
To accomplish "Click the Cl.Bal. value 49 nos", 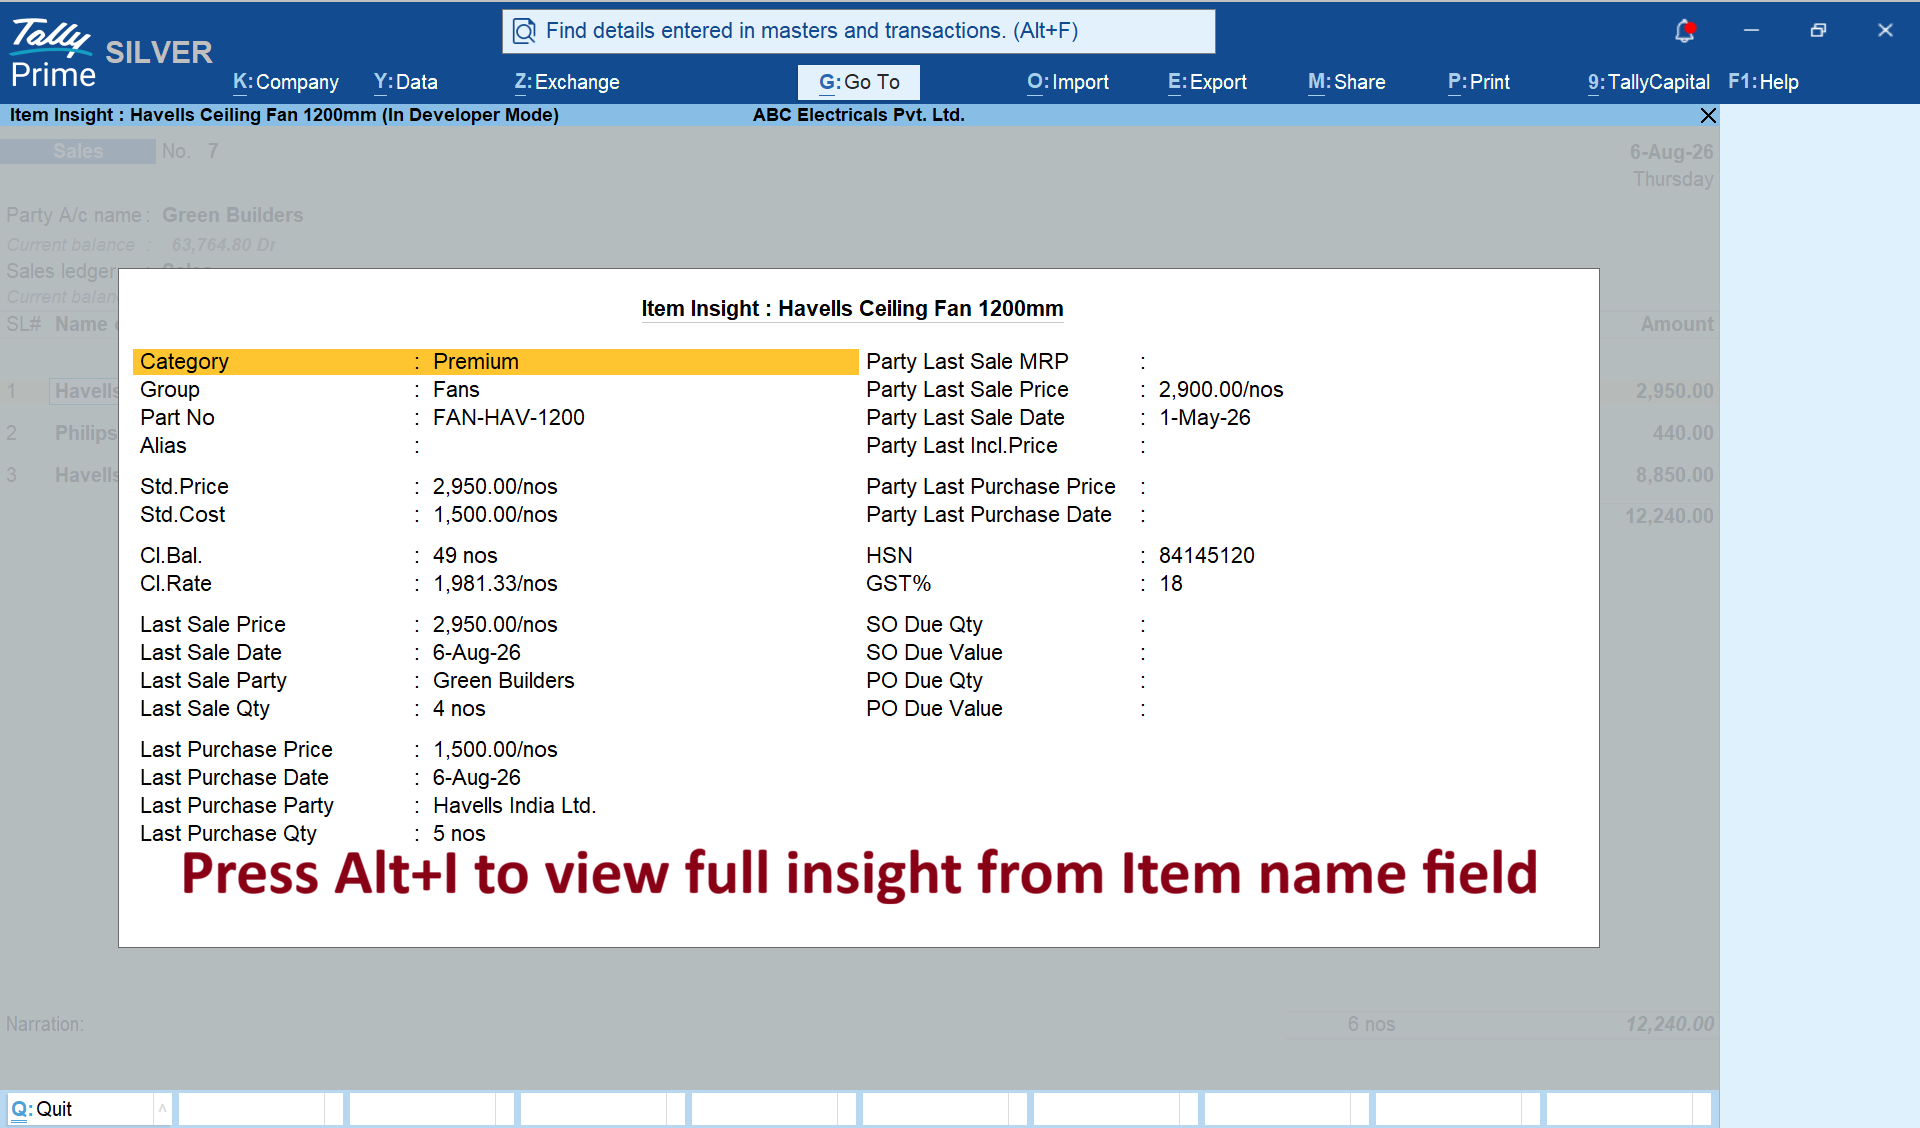I will (x=465, y=556).
